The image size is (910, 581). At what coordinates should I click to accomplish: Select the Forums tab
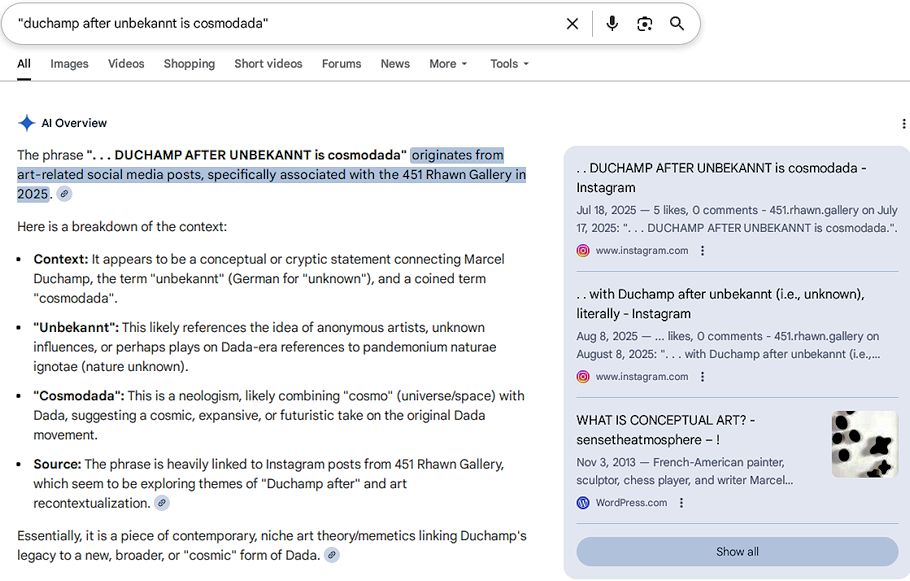pos(341,64)
